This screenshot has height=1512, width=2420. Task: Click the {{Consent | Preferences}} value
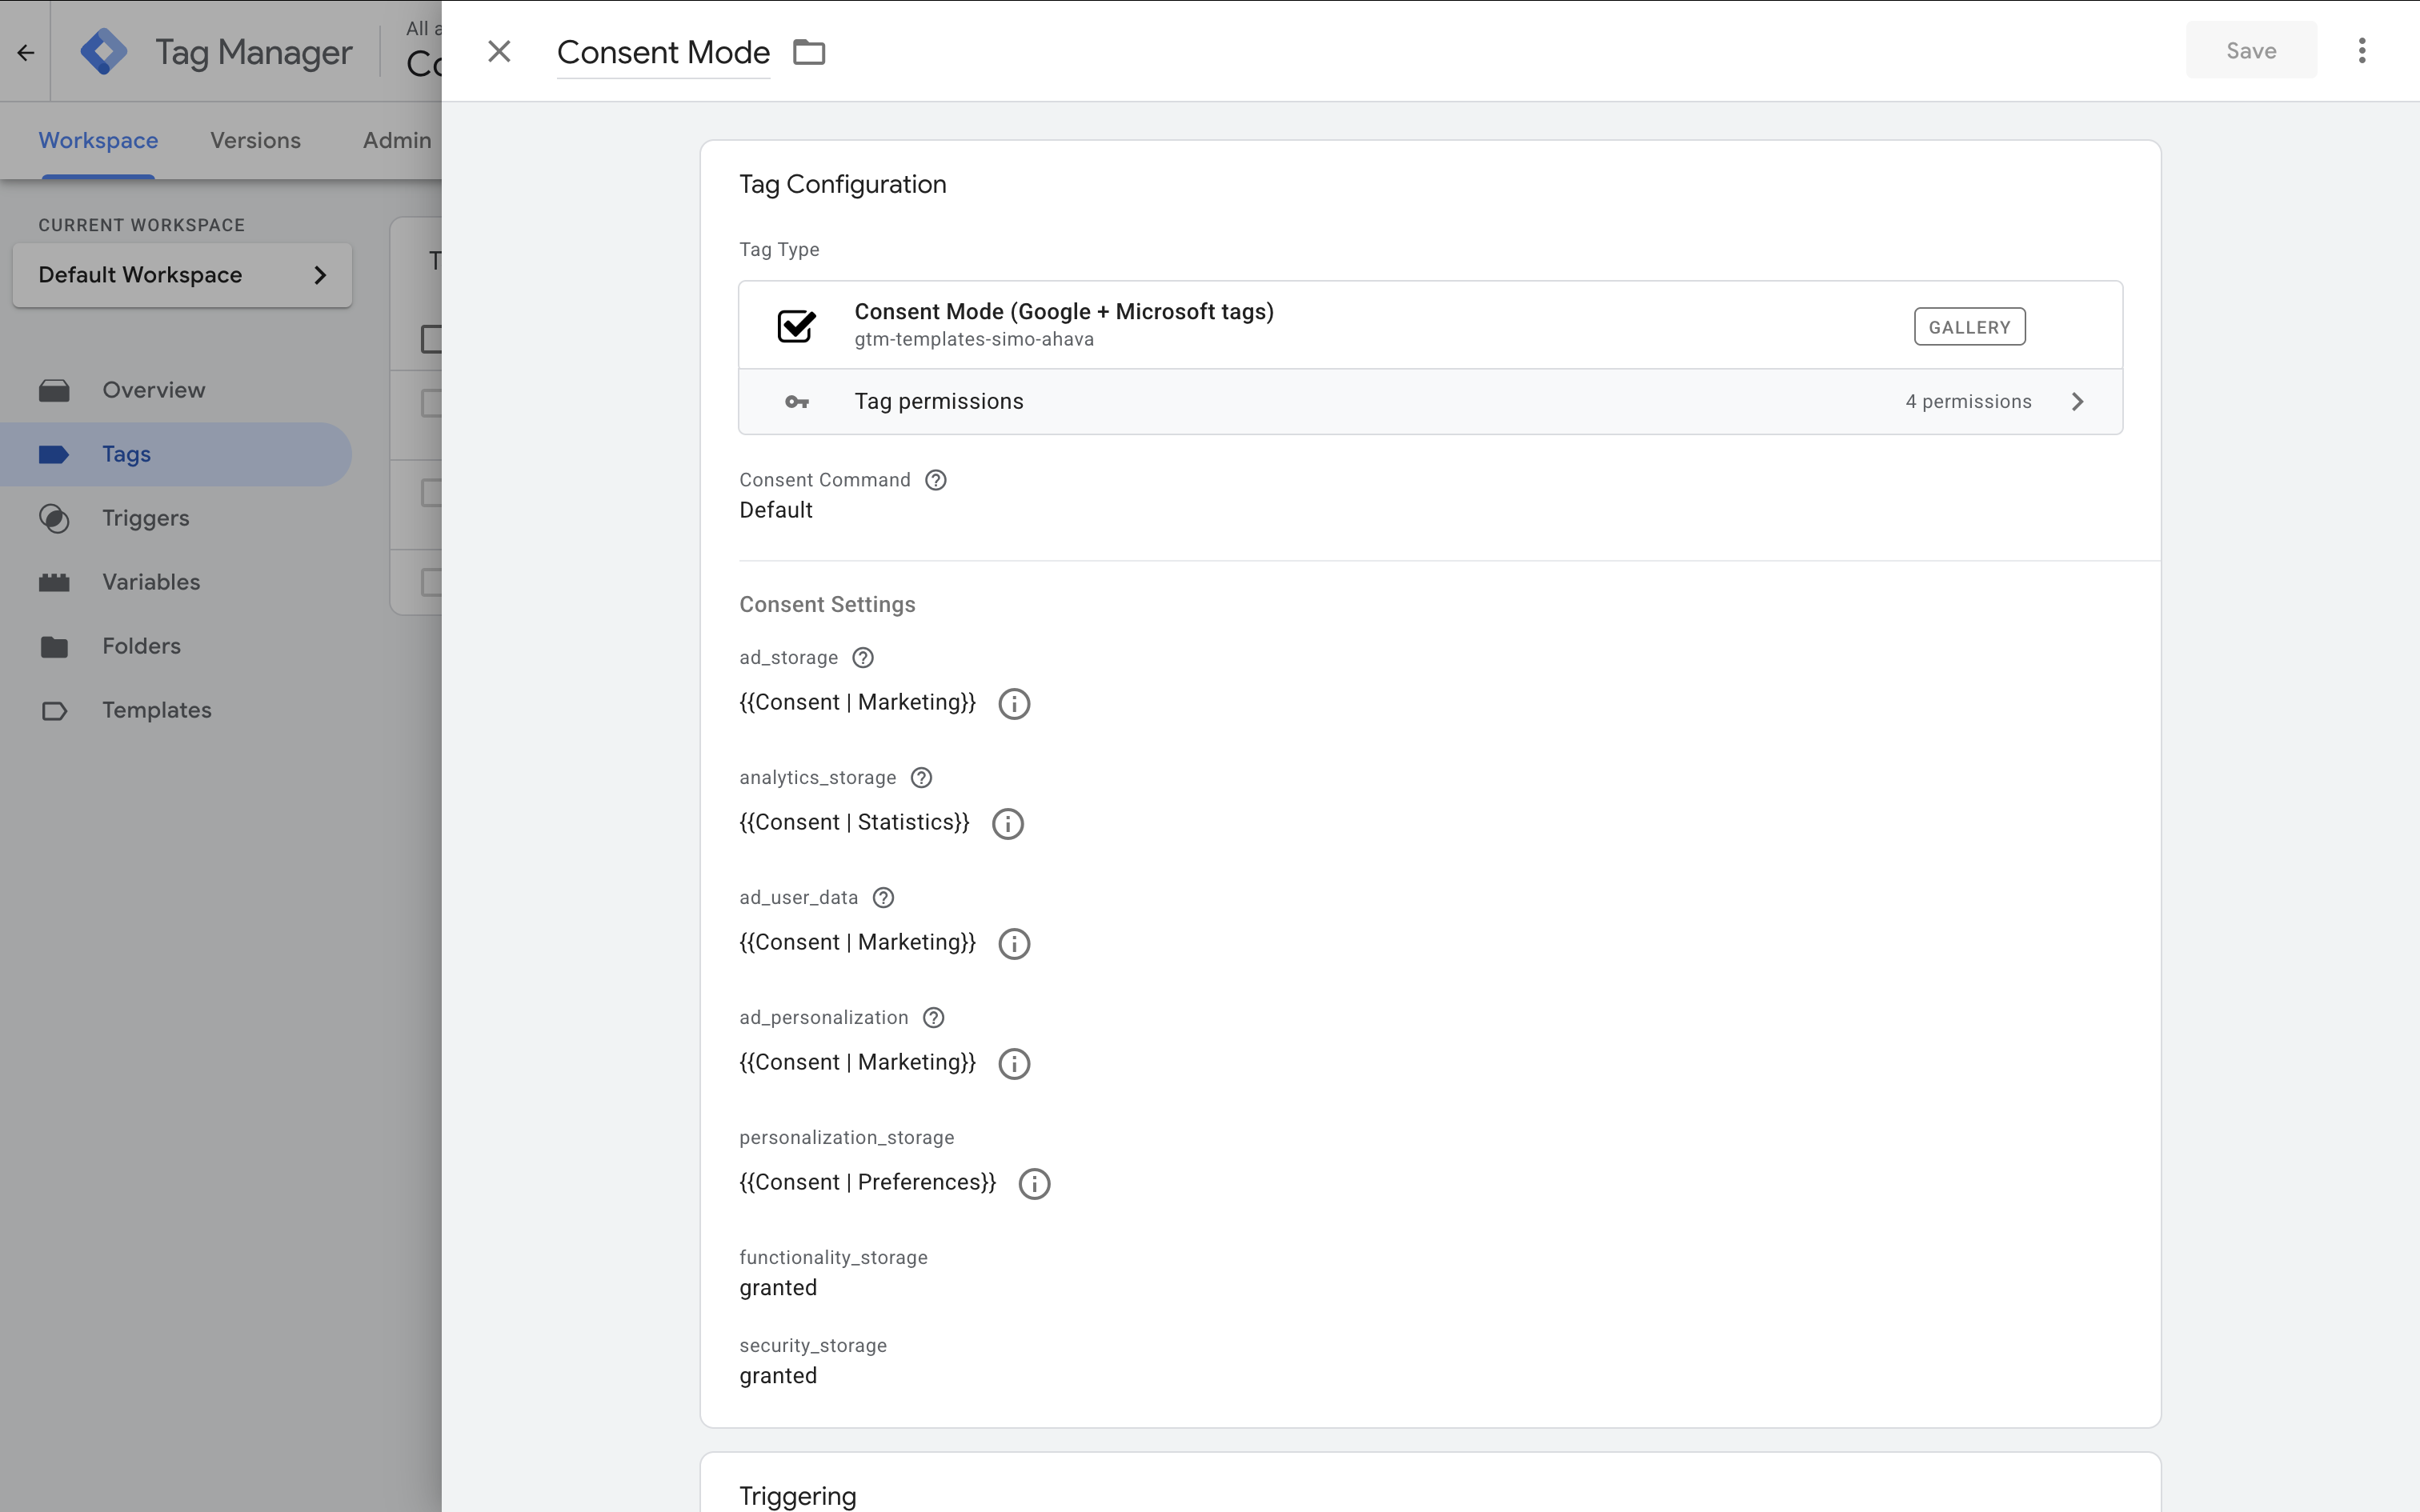coord(867,1182)
